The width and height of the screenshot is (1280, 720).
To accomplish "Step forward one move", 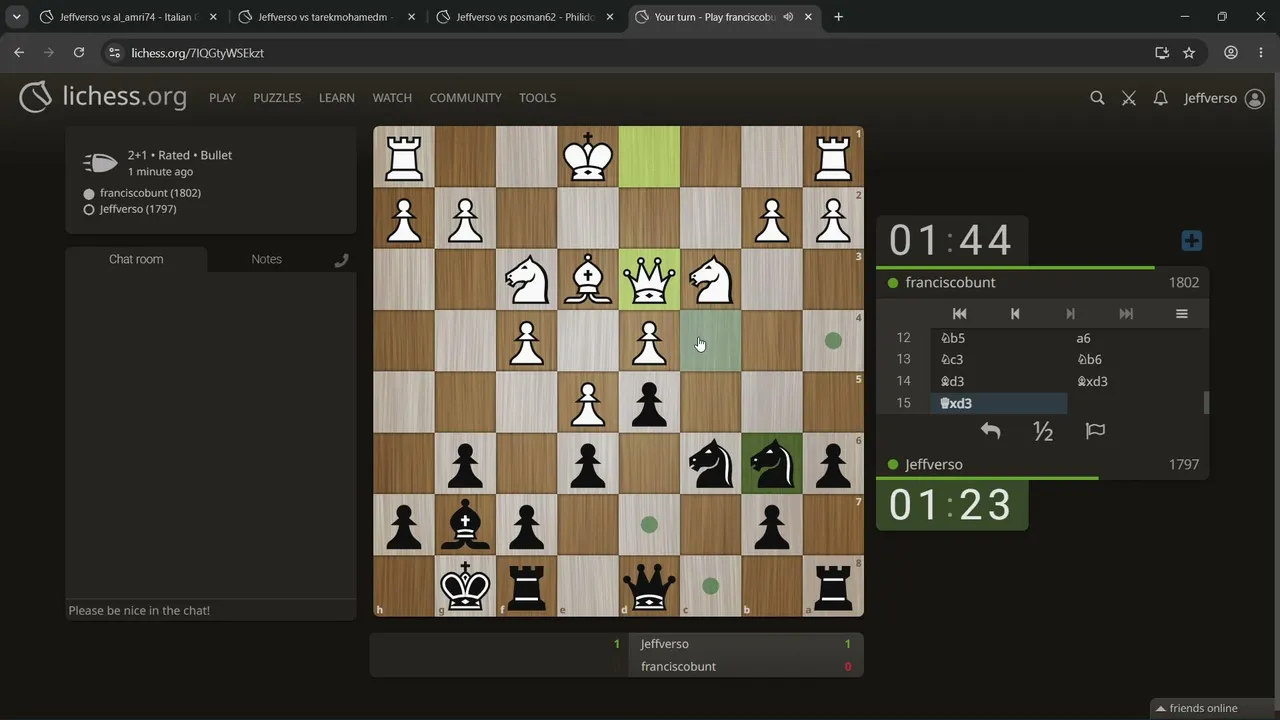I will [1070, 314].
